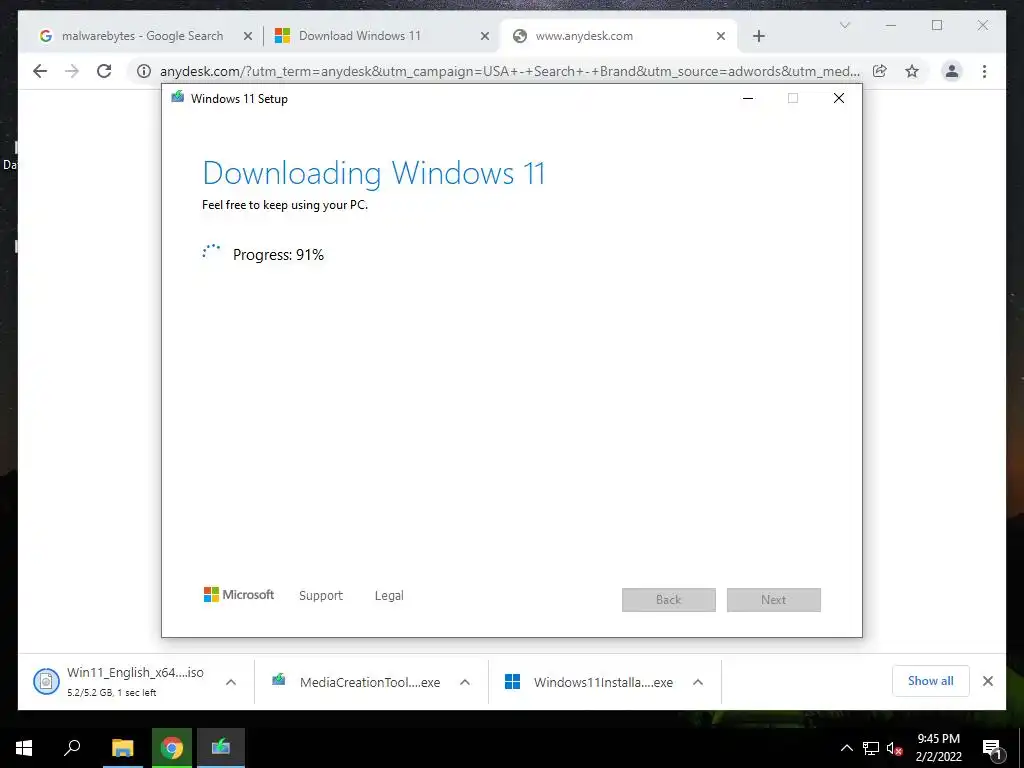Click Chrome's forward arrow

point(72,71)
